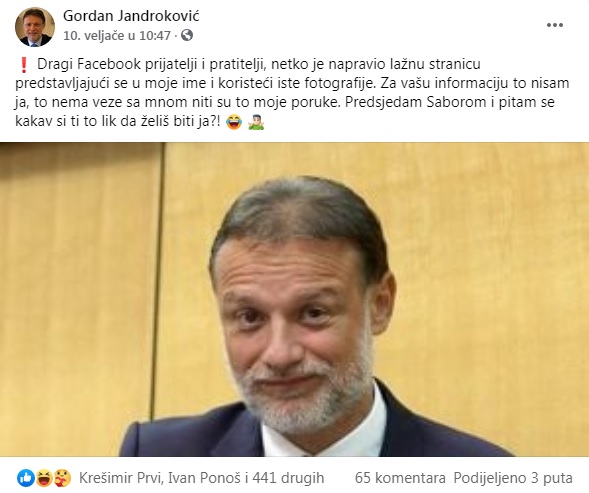The height and width of the screenshot is (493, 589).
Task: Click the Care hugging-heart reaction icon
Action: pos(62,478)
